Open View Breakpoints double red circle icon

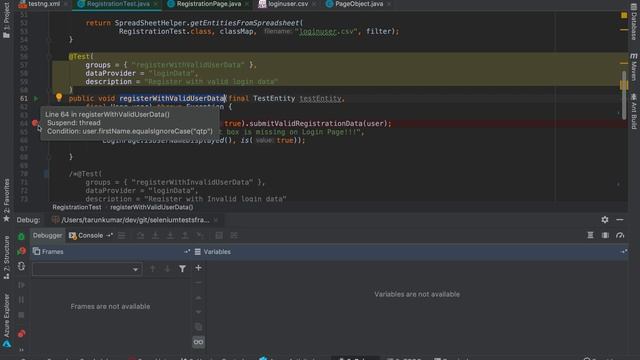click(21, 334)
